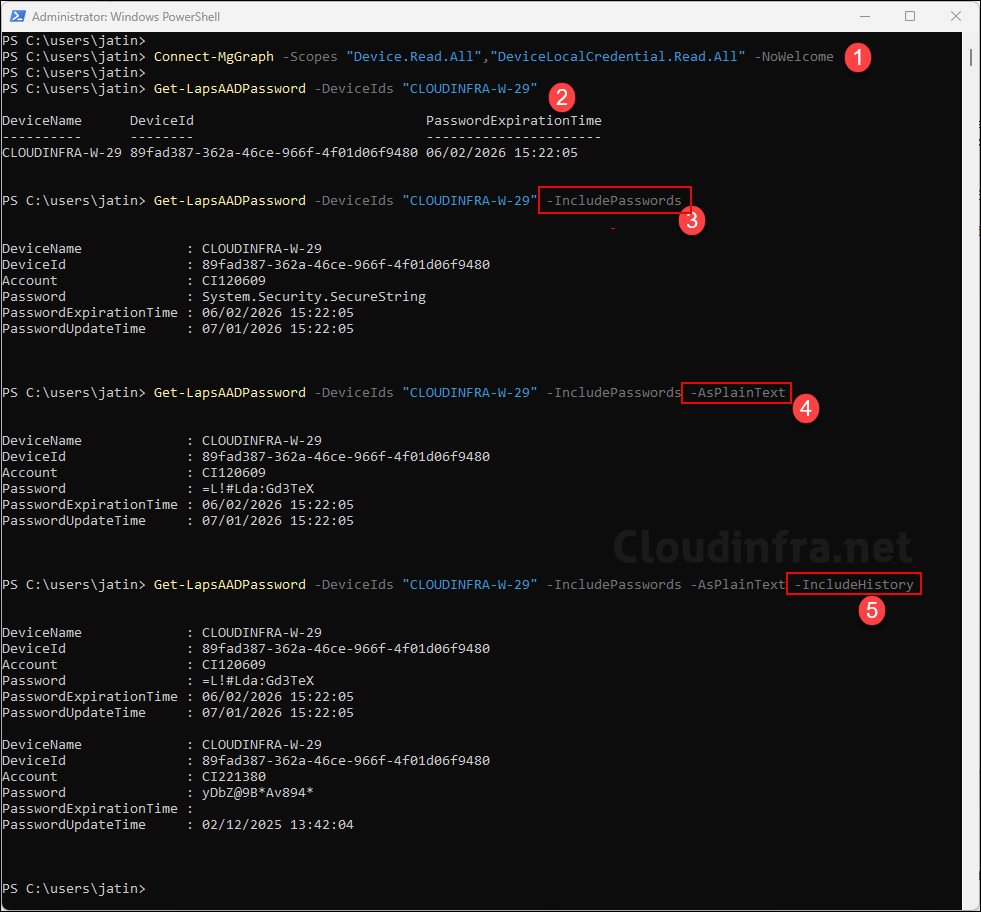Maximize the PowerShell window

pos(909,17)
